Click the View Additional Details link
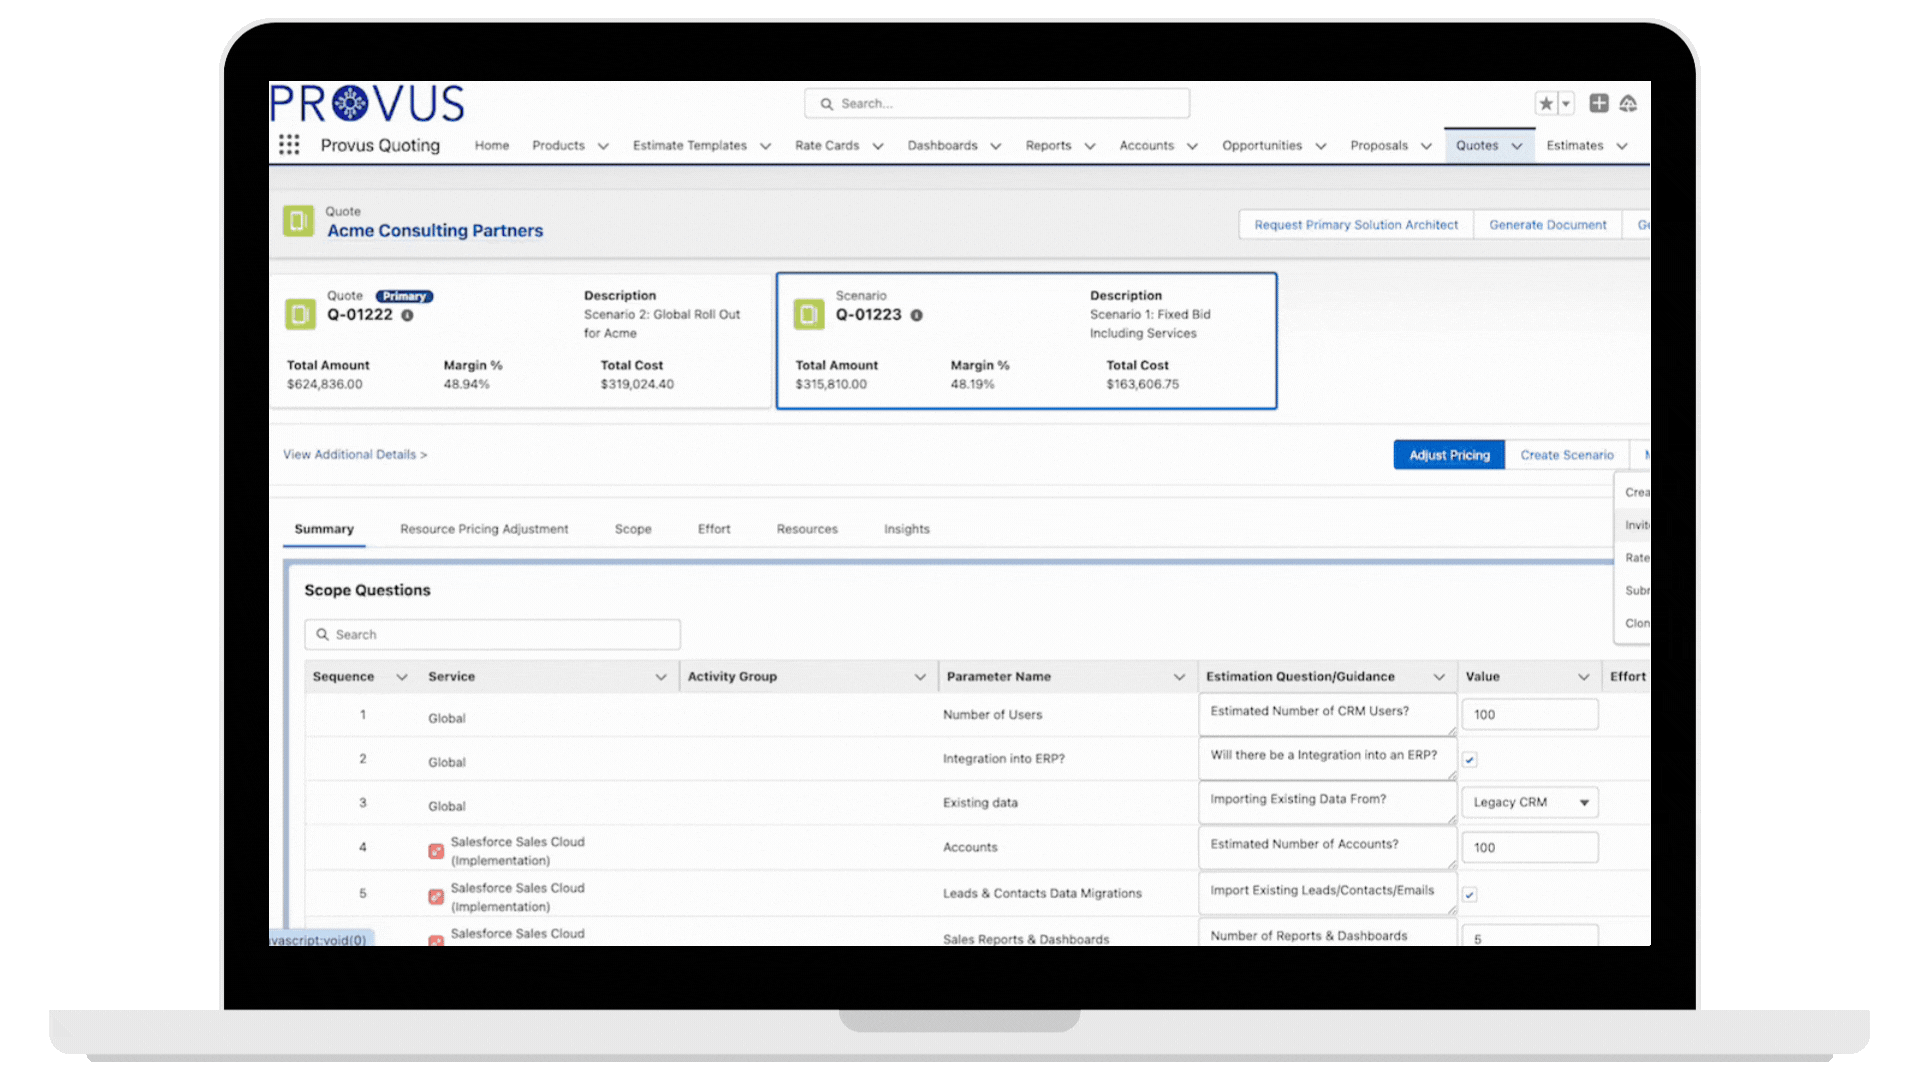This screenshot has height=1080, width=1920. point(354,454)
